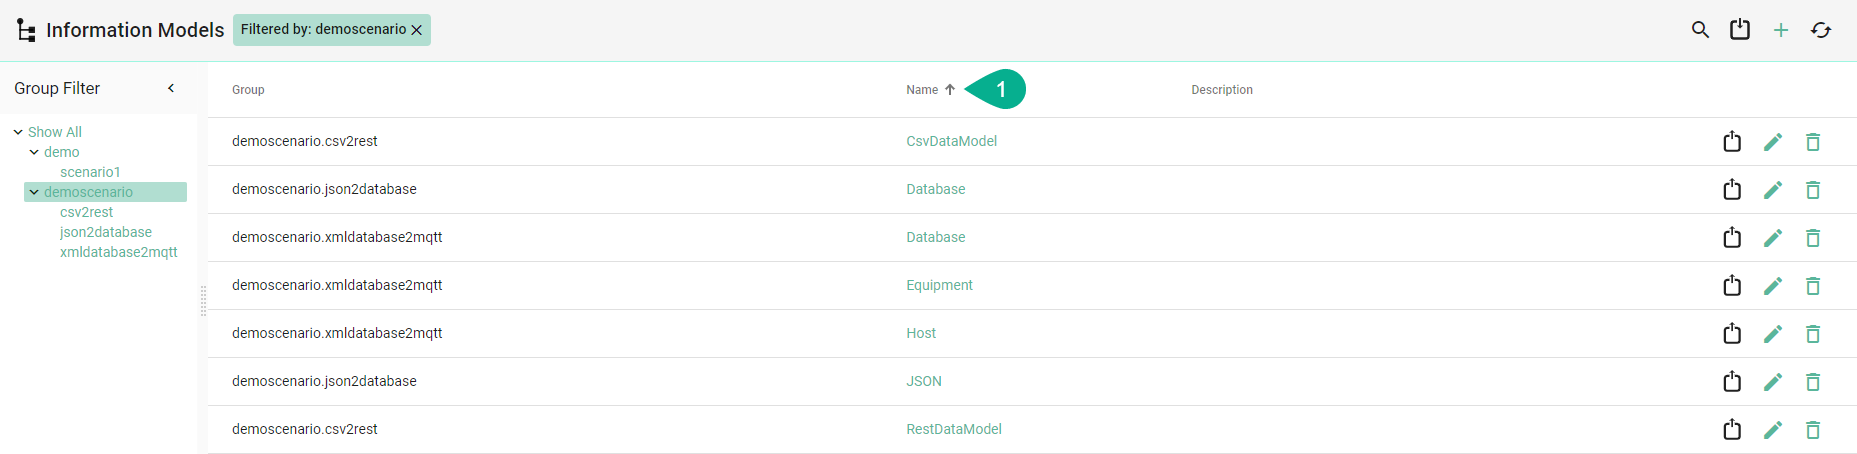Collapse the demoscenario tree group
Screen dimensions: 1857x454
(x=34, y=192)
